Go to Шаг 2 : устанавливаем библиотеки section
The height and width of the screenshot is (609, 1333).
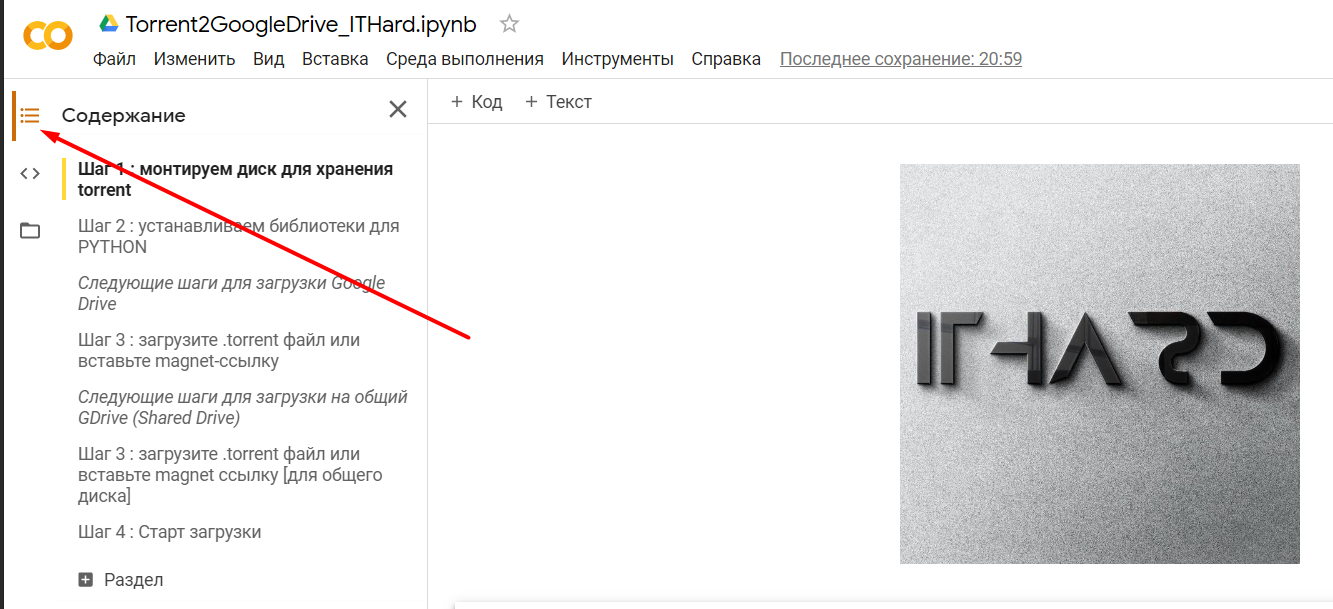tap(239, 236)
